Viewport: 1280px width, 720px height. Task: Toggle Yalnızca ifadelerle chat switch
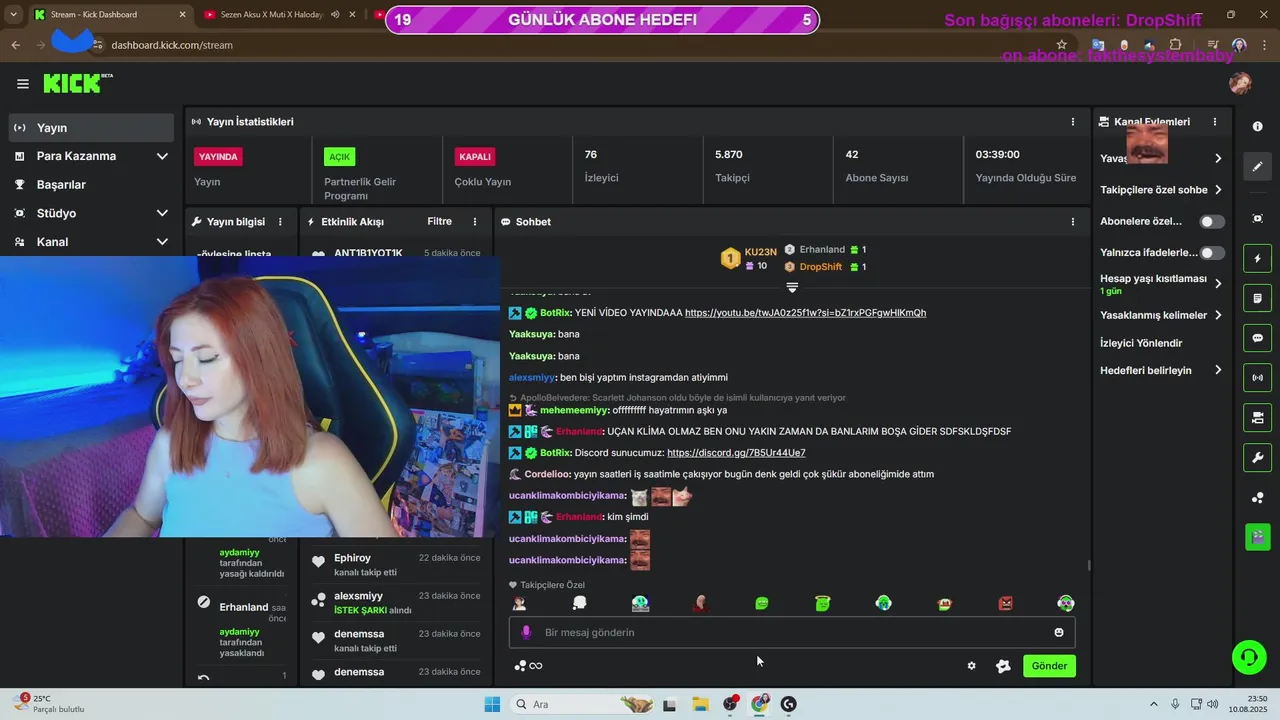pyautogui.click(x=1212, y=254)
